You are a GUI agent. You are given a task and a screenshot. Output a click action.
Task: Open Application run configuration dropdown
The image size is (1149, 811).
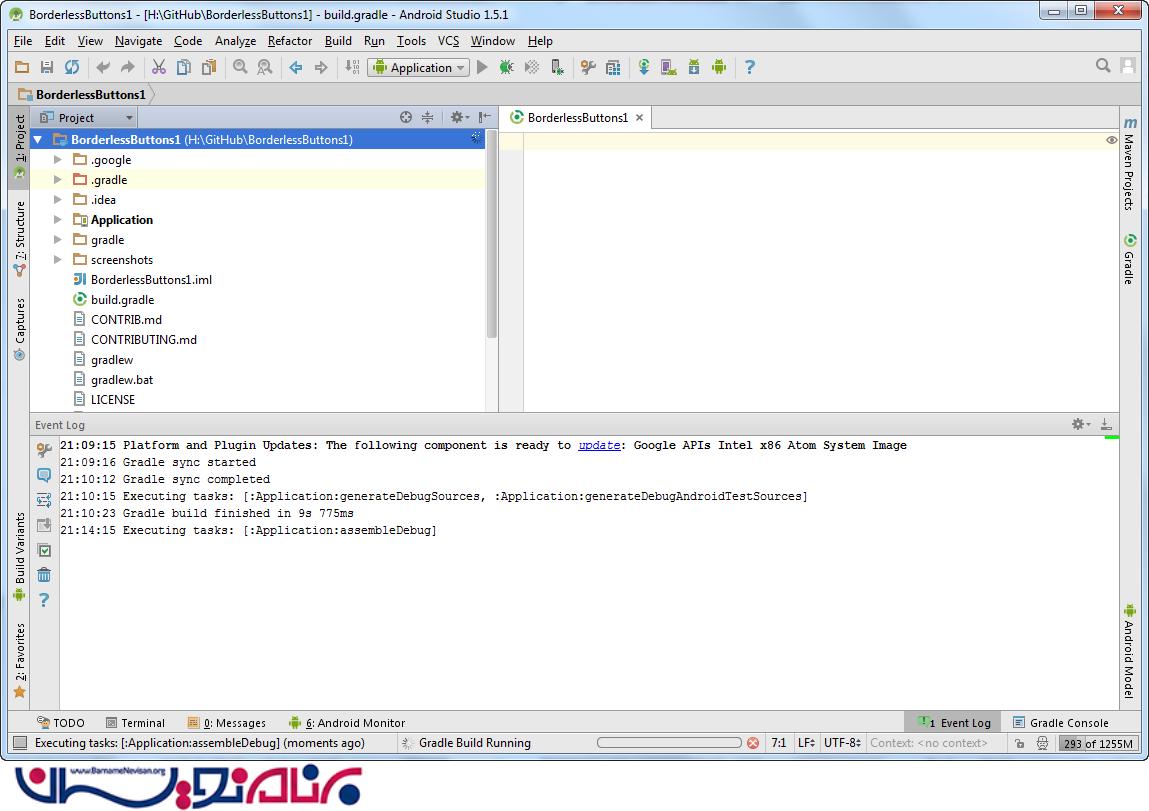point(418,67)
